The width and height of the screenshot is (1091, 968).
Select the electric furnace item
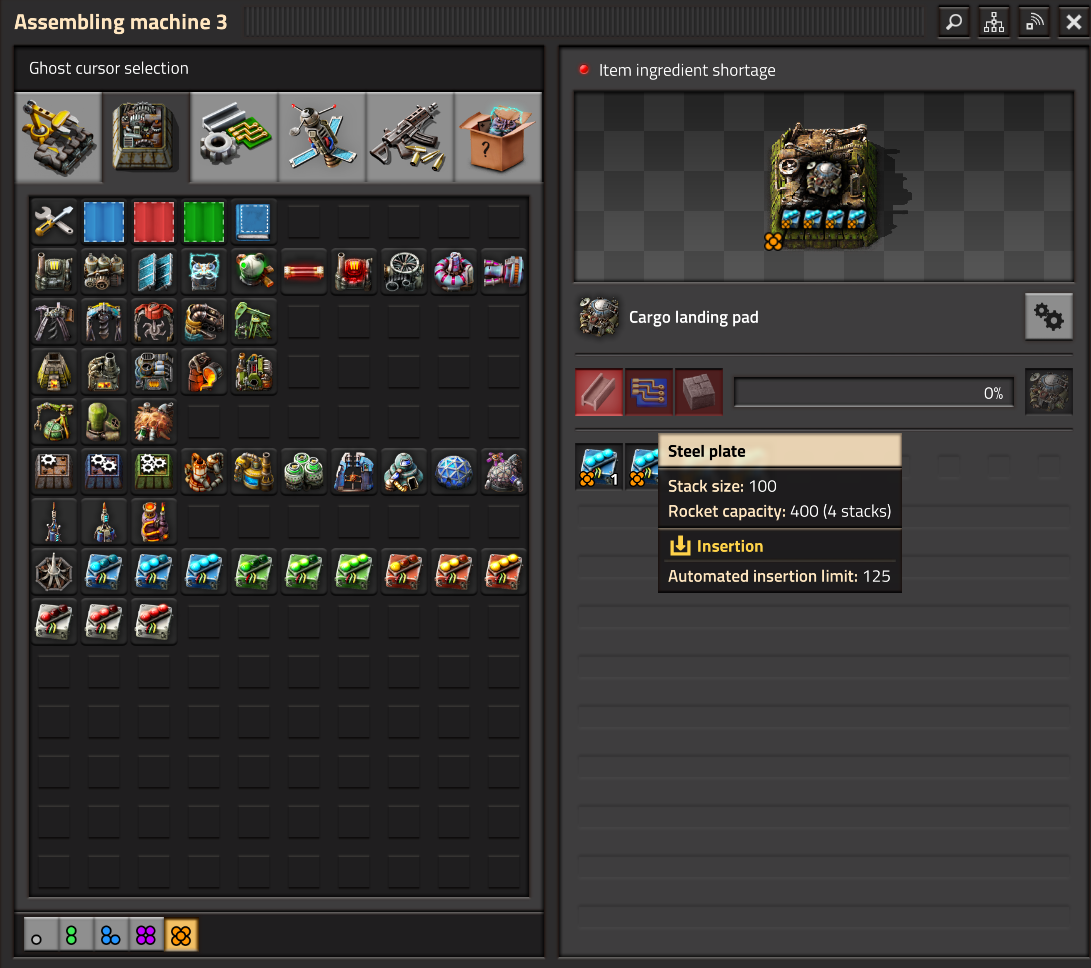[154, 372]
